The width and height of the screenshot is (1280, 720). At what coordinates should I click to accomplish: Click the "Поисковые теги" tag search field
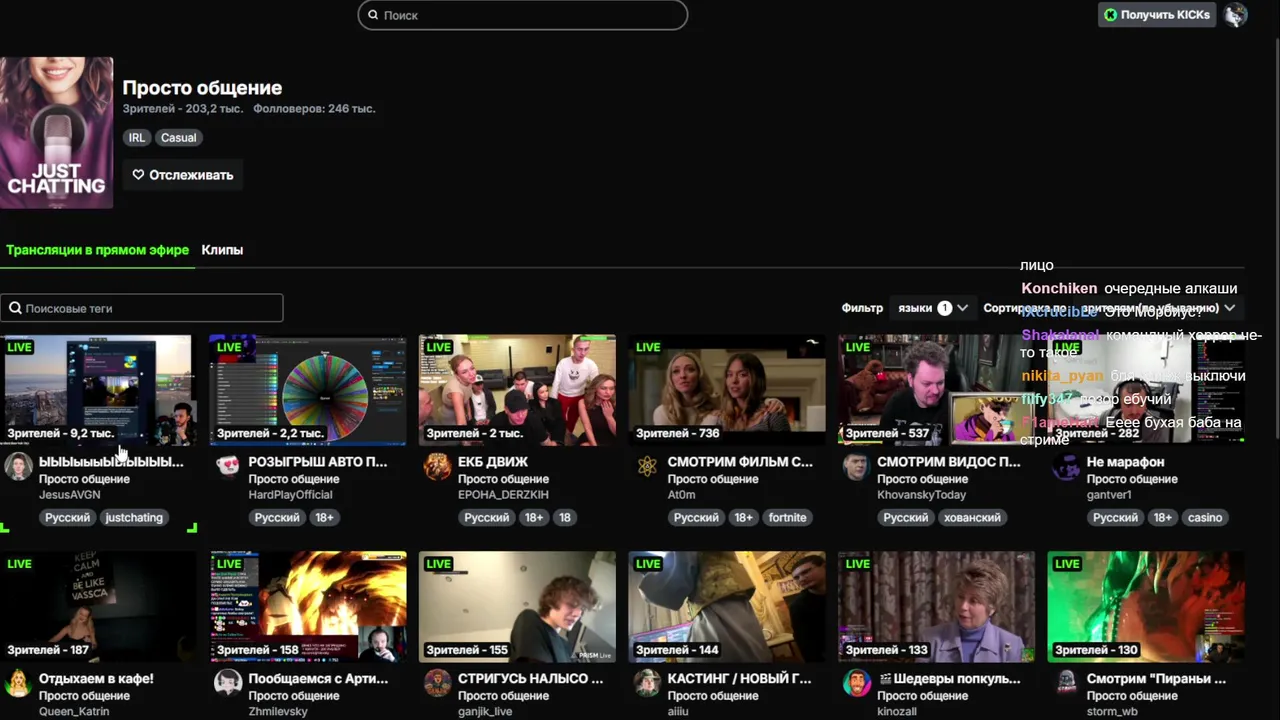click(142, 308)
